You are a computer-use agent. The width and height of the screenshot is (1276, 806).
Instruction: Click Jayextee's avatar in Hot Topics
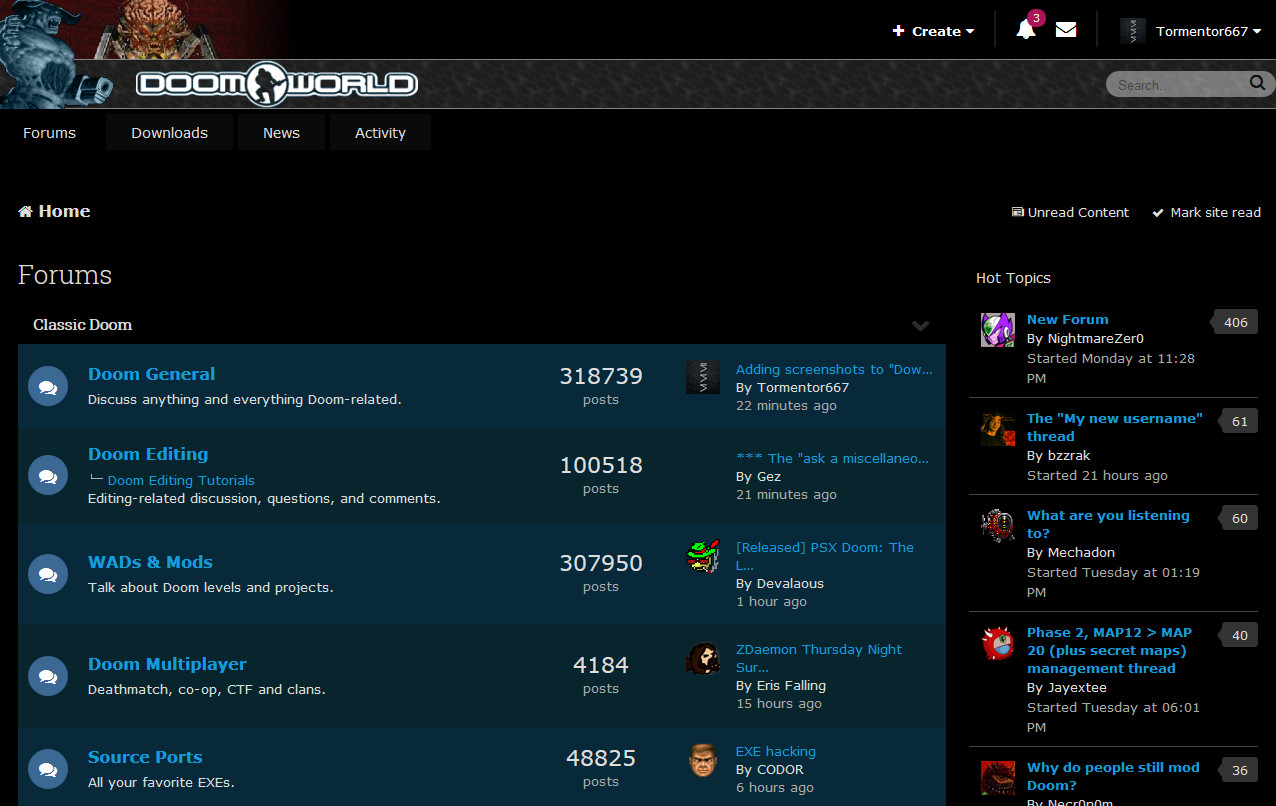[997, 642]
